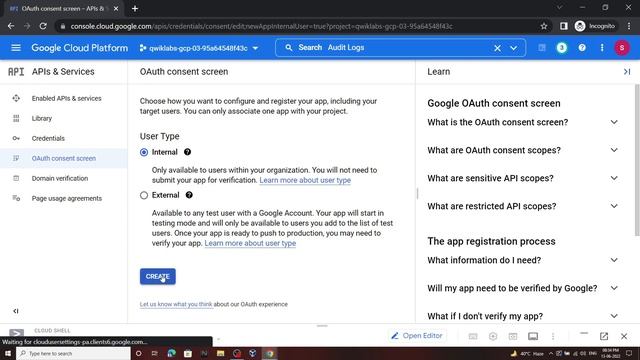Collapse the Learn panel
640x360 pixels.
(627, 72)
